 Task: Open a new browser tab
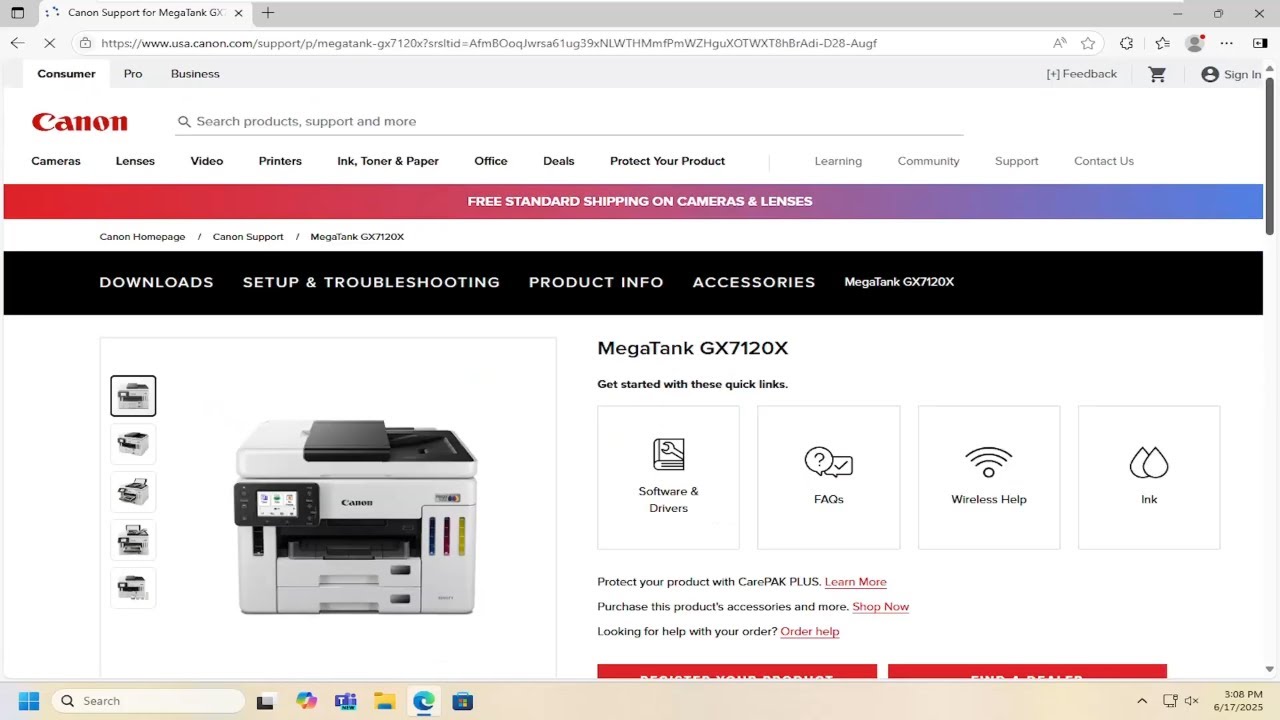268,13
